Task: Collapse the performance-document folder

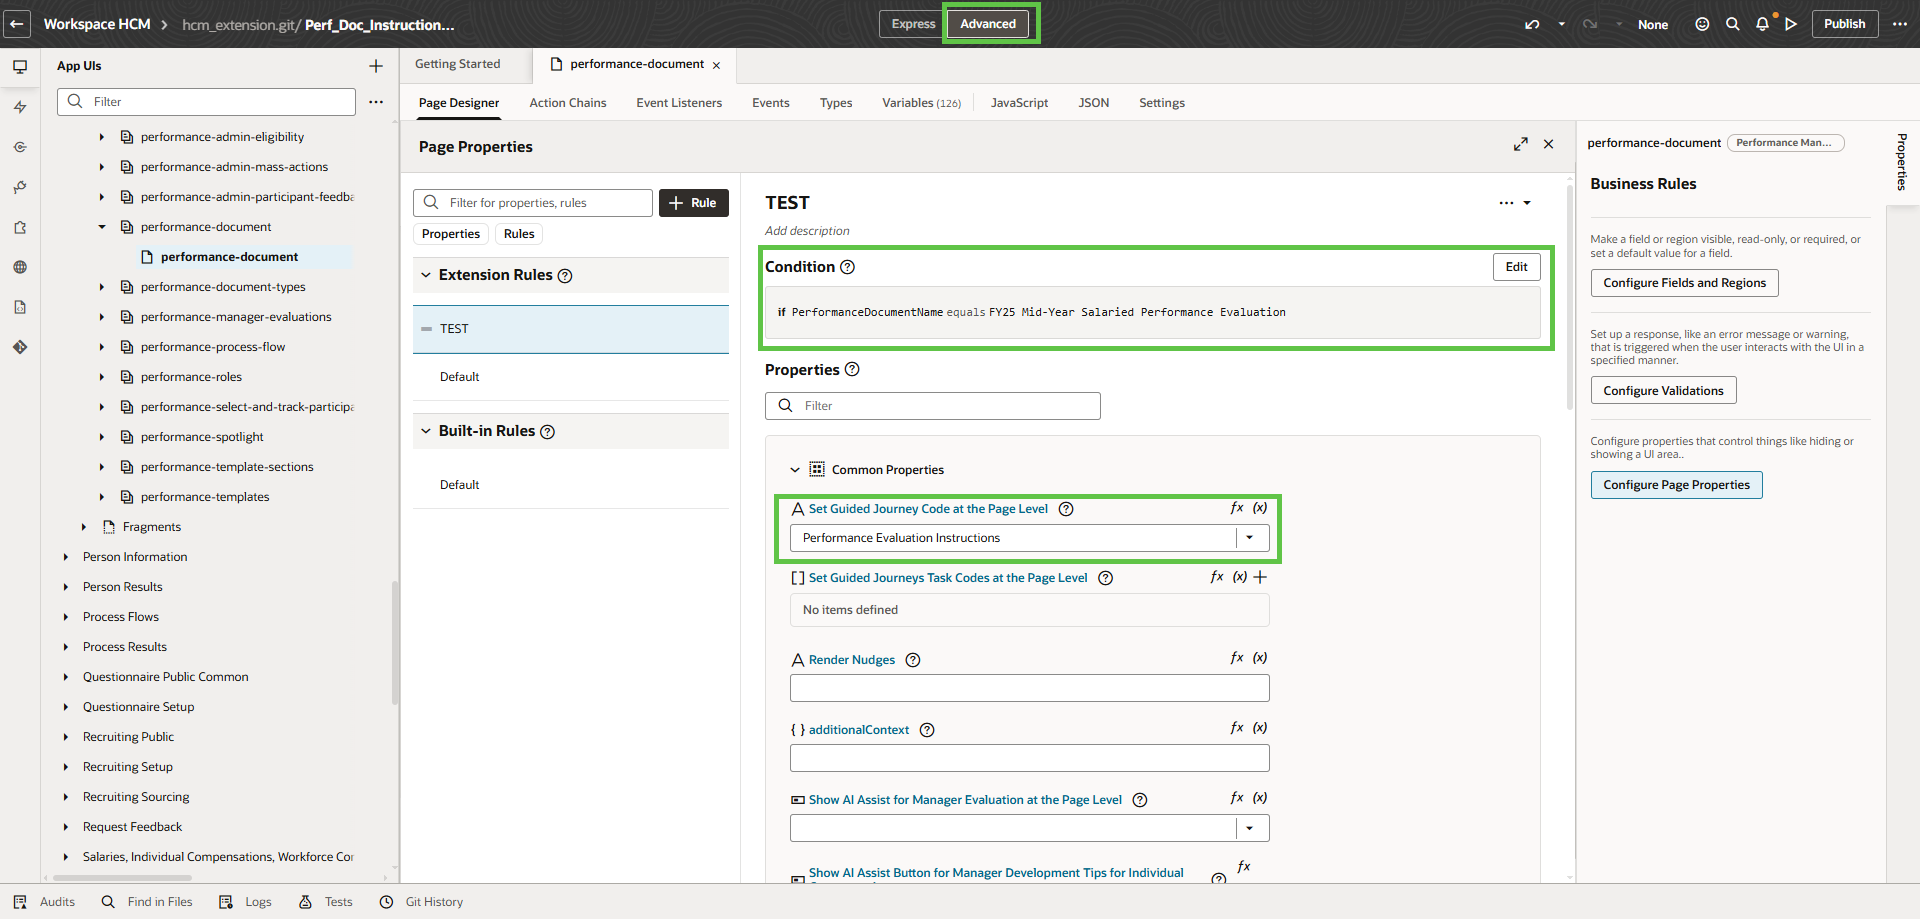Action: [x=102, y=227]
